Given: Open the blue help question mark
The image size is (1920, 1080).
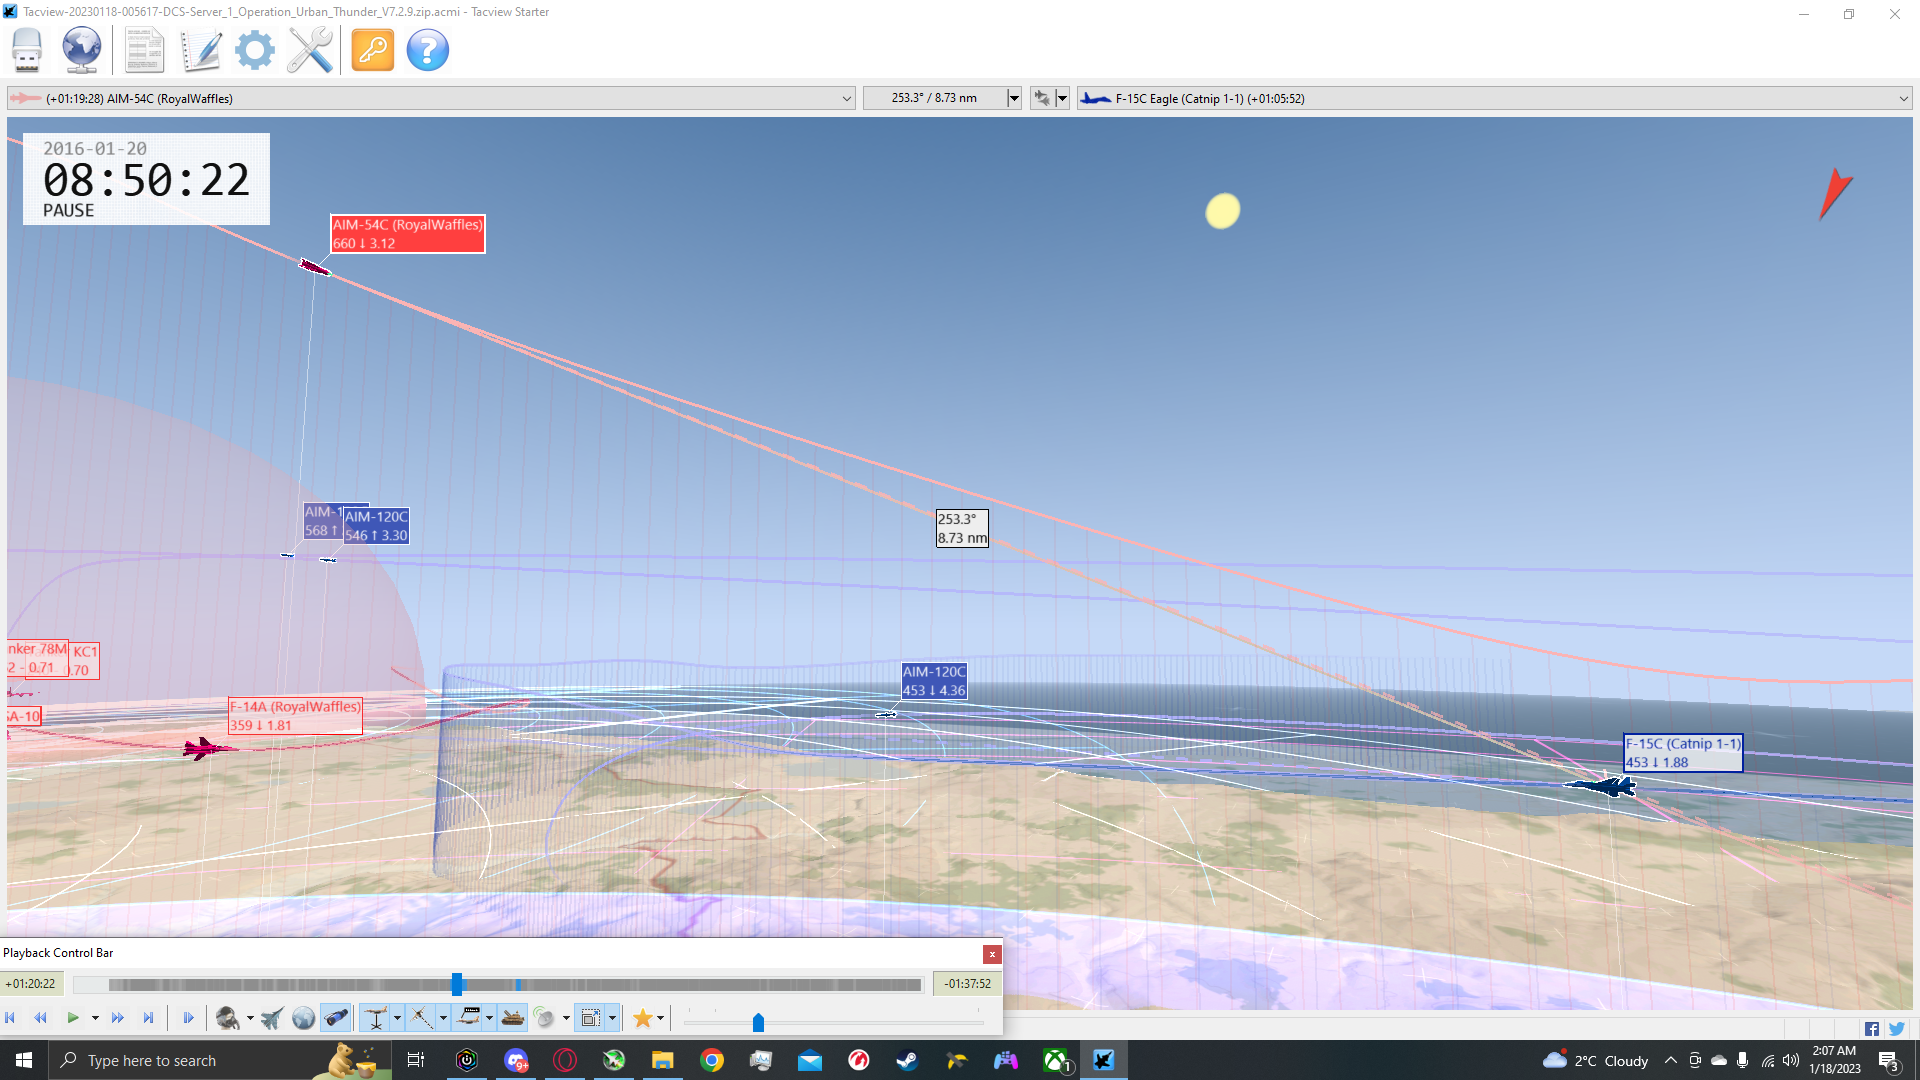Looking at the screenshot, I should point(428,50).
